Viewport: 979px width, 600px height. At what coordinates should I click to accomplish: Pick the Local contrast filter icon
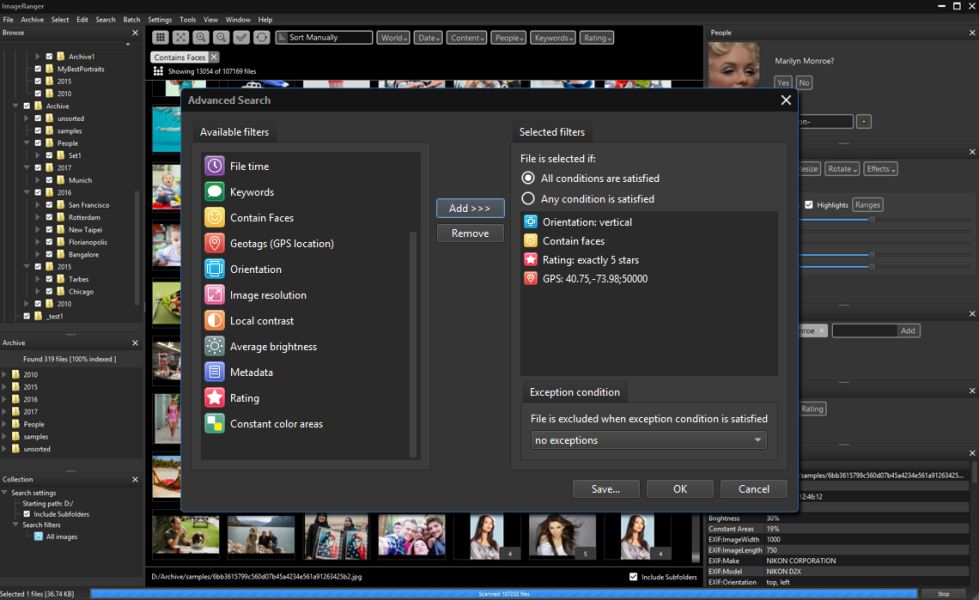tap(214, 321)
